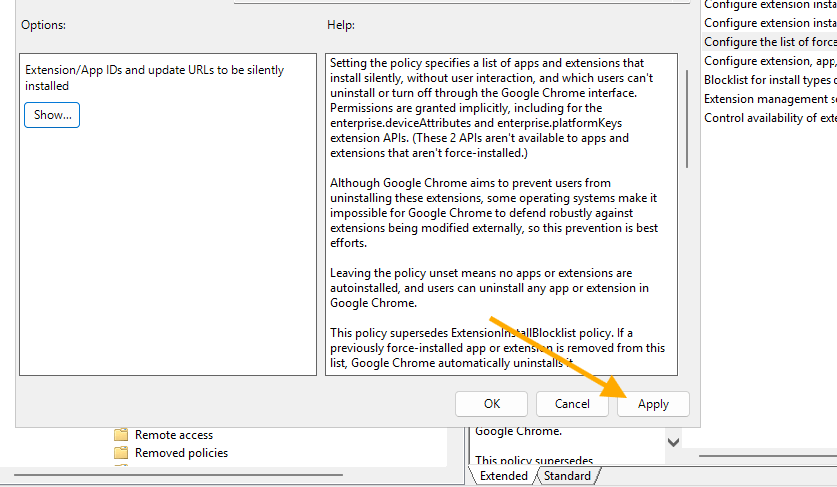Image resolution: width=837 pixels, height=487 pixels.
Task: Click the Removed policies folder icon
Action: [121, 453]
